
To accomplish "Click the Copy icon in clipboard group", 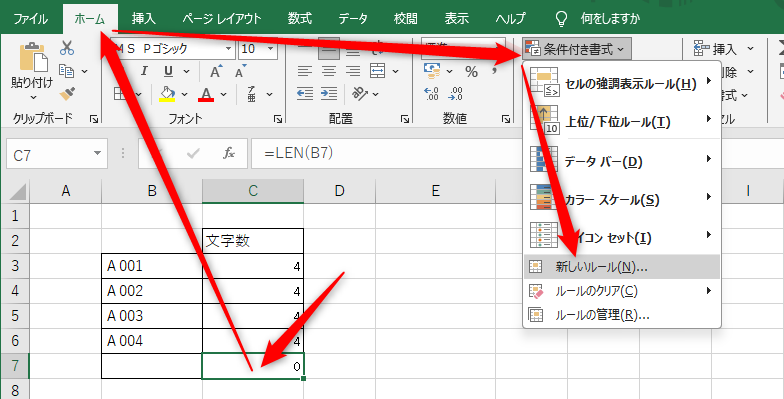I will point(66,70).
